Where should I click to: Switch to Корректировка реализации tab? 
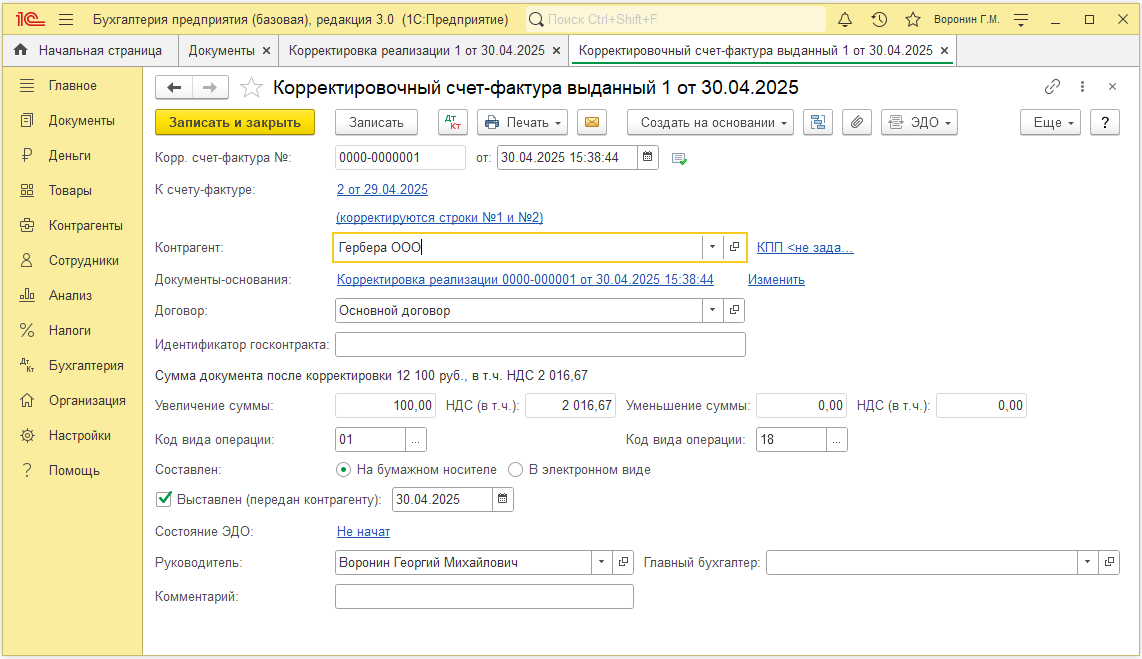pyautogui.click(x=417, y=50)
